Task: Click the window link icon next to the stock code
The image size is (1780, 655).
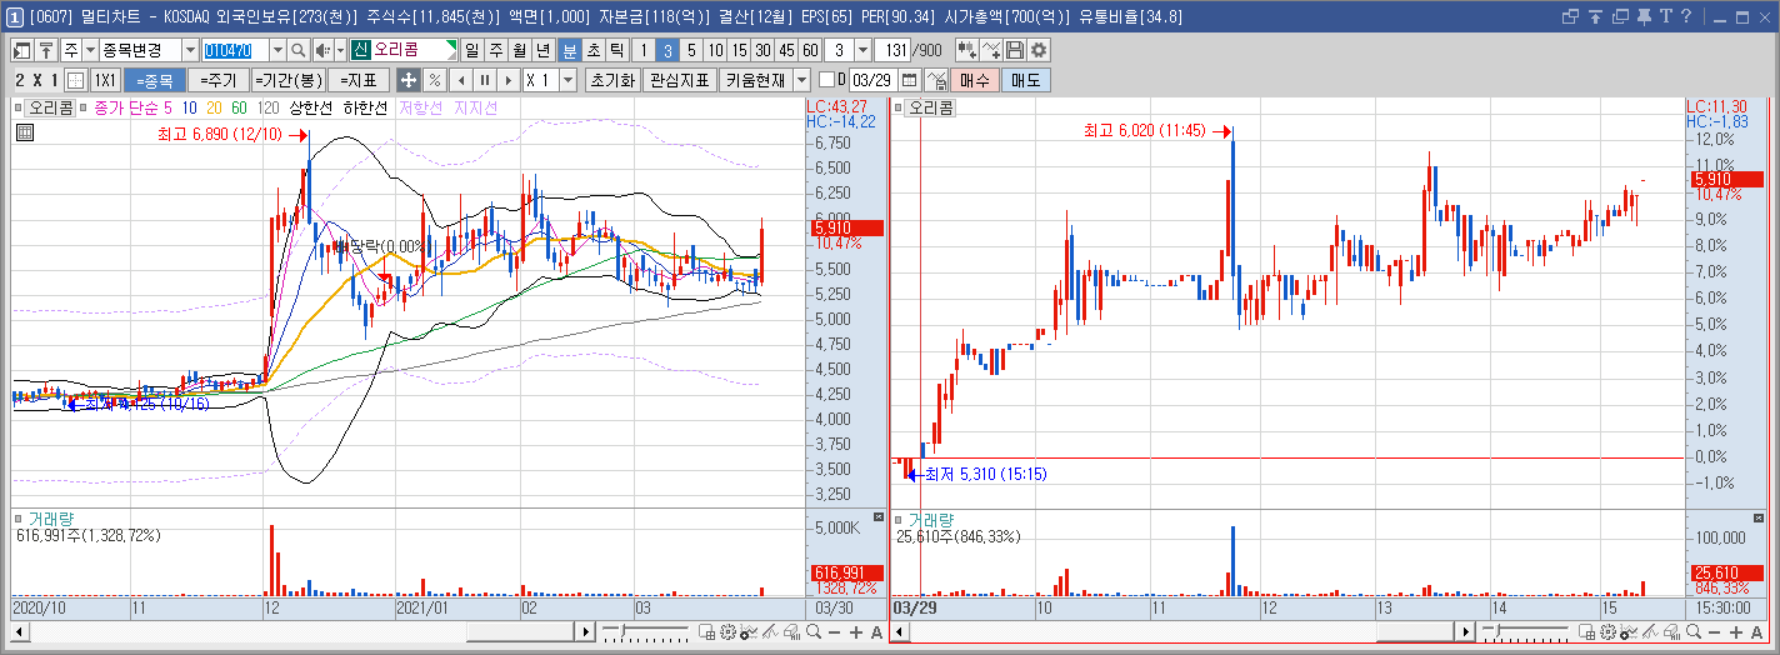Action: (22, 50)
